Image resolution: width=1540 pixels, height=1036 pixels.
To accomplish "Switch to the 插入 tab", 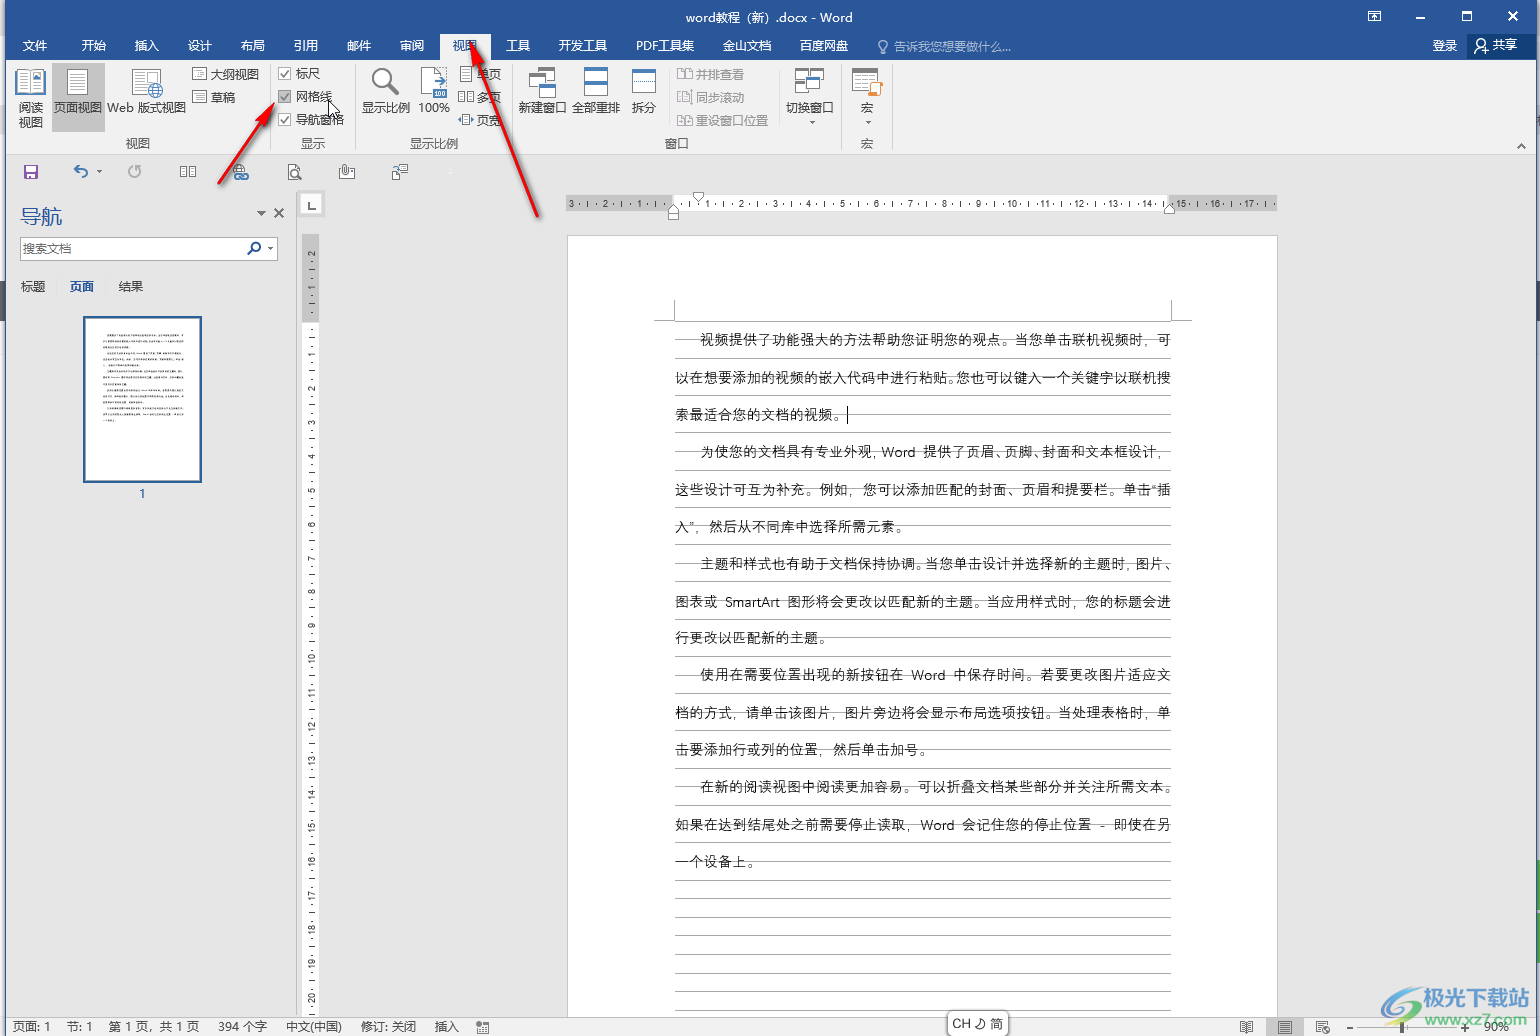I will click(x=147, y=46).
